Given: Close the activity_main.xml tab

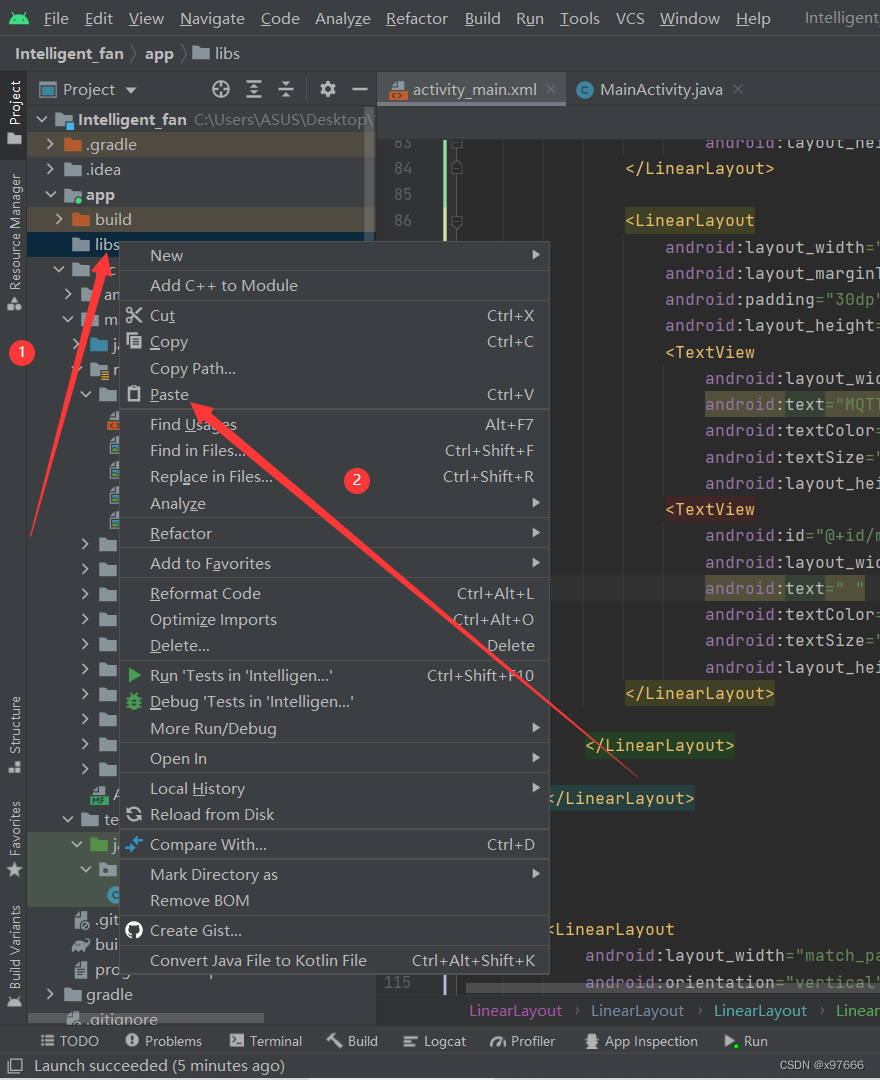Looking at the screenshot, I should [551, 89].
